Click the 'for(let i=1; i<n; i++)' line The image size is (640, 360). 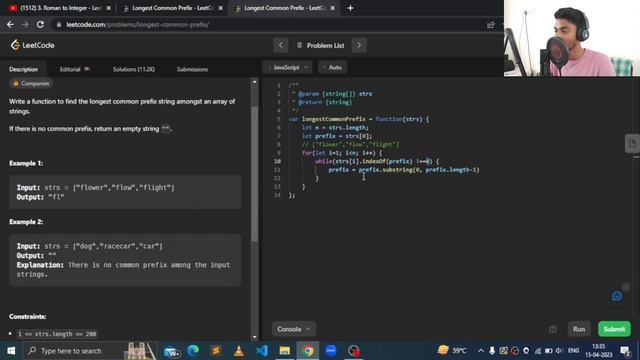(x=342, y=153)
